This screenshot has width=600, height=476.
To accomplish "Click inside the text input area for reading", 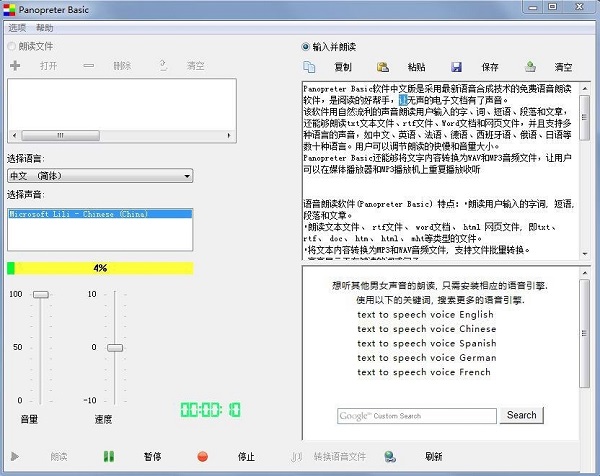I will tap(441, 171).
